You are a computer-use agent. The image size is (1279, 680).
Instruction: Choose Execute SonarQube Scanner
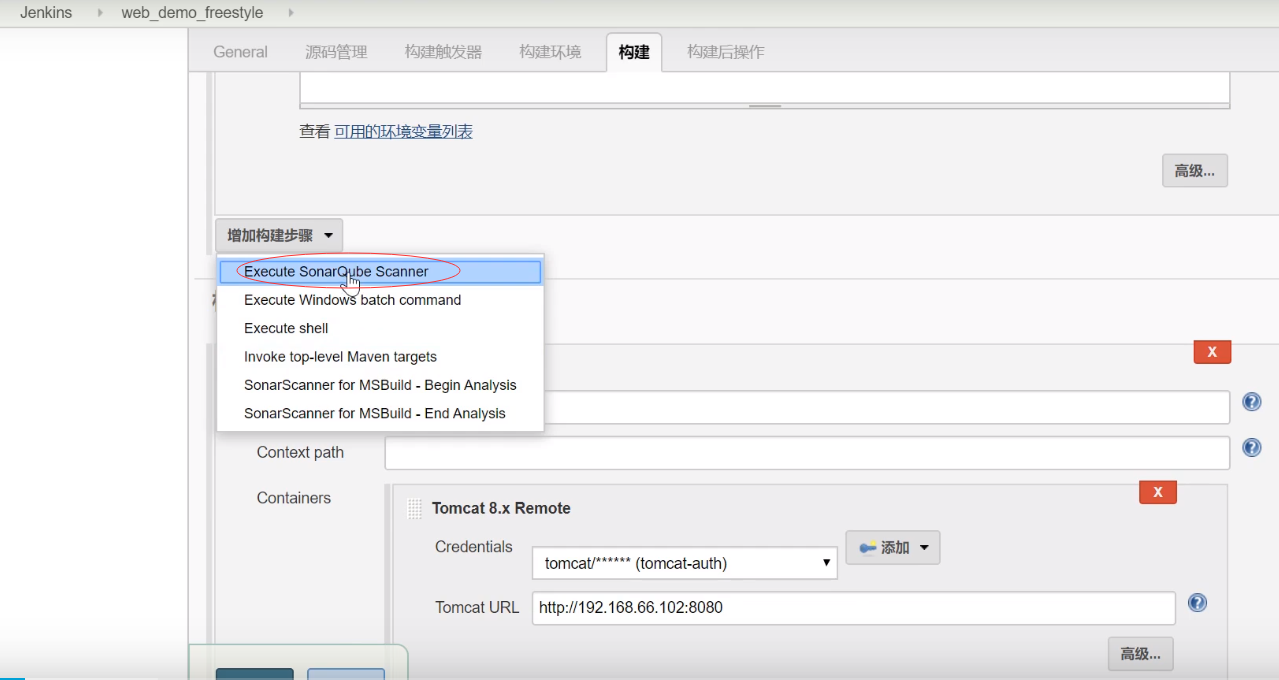pos(380,271)
